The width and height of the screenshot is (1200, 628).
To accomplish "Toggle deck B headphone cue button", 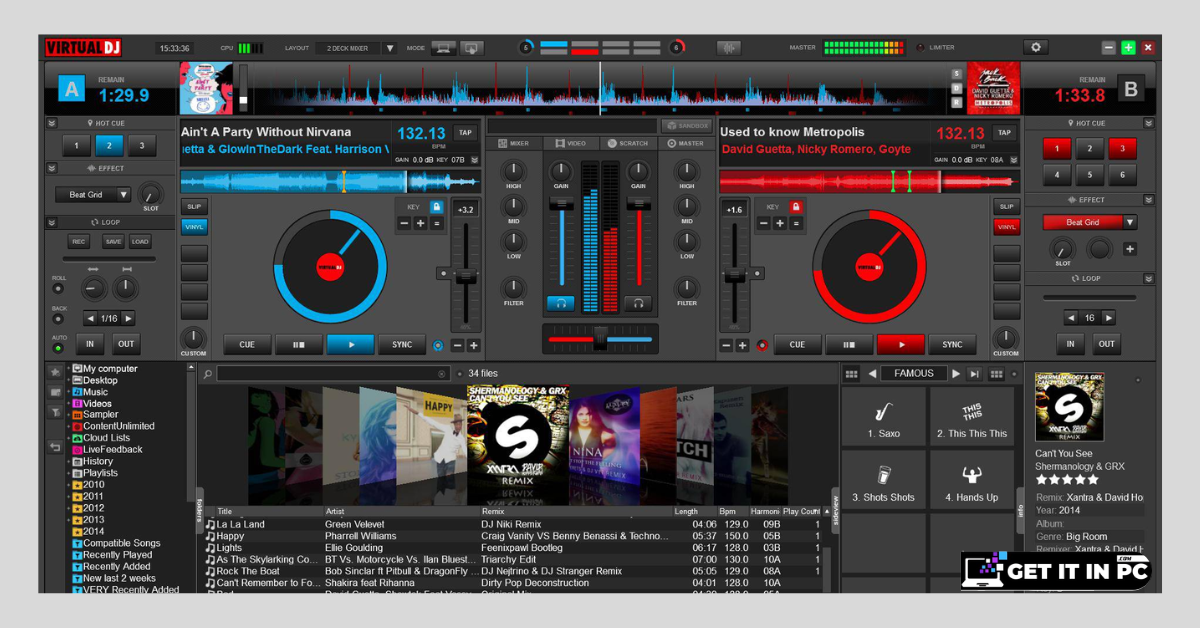I will pos(638,302).
